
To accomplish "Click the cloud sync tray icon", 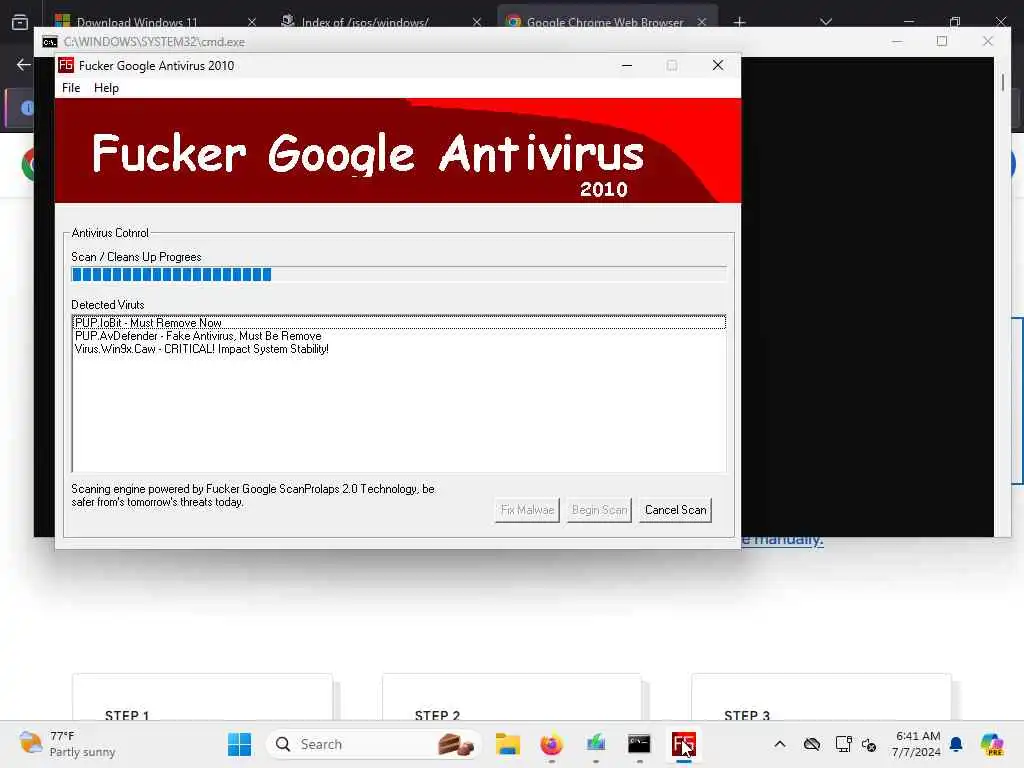I will click(x=812, y=744).
